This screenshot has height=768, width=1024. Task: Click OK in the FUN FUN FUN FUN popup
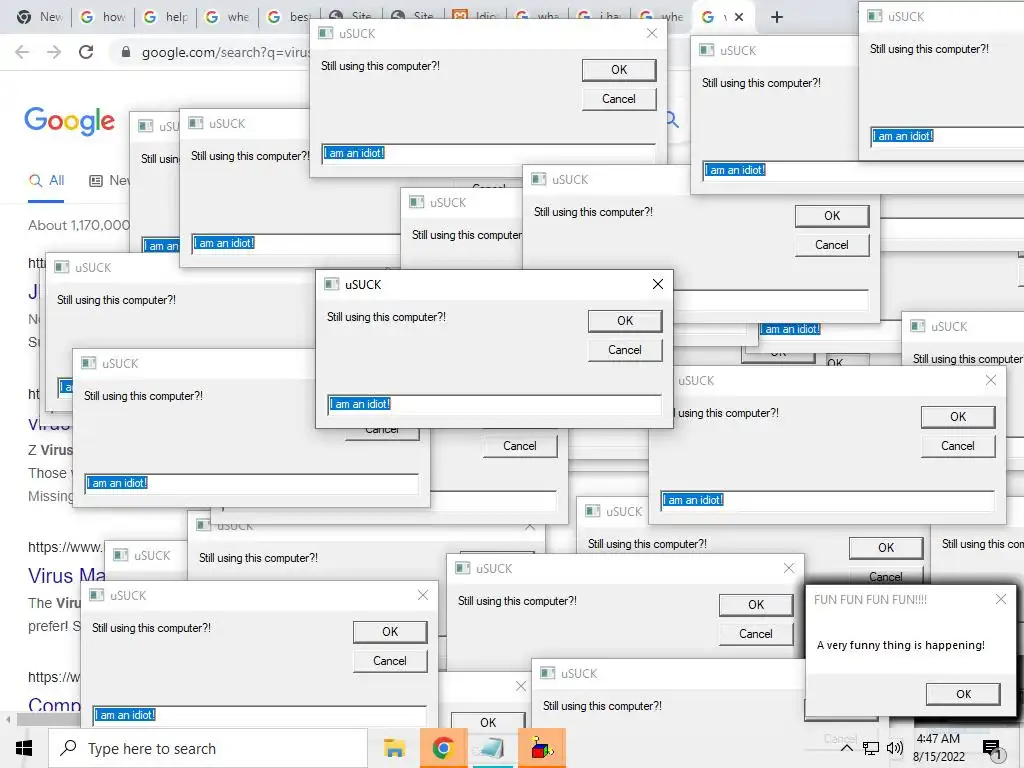pos(963,694)
